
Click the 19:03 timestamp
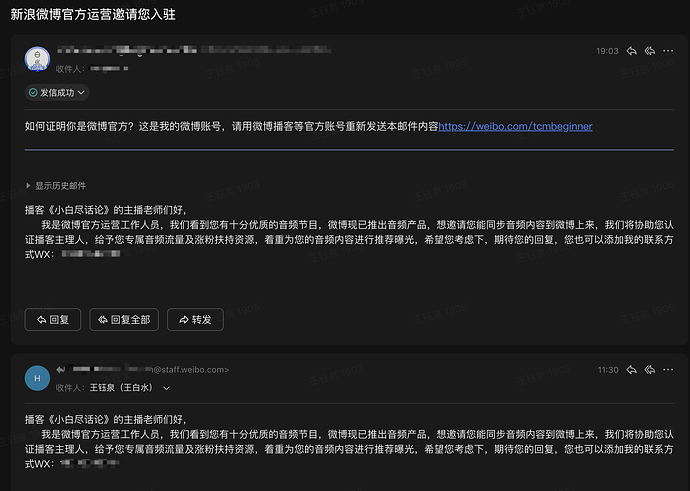pos(607,51)
